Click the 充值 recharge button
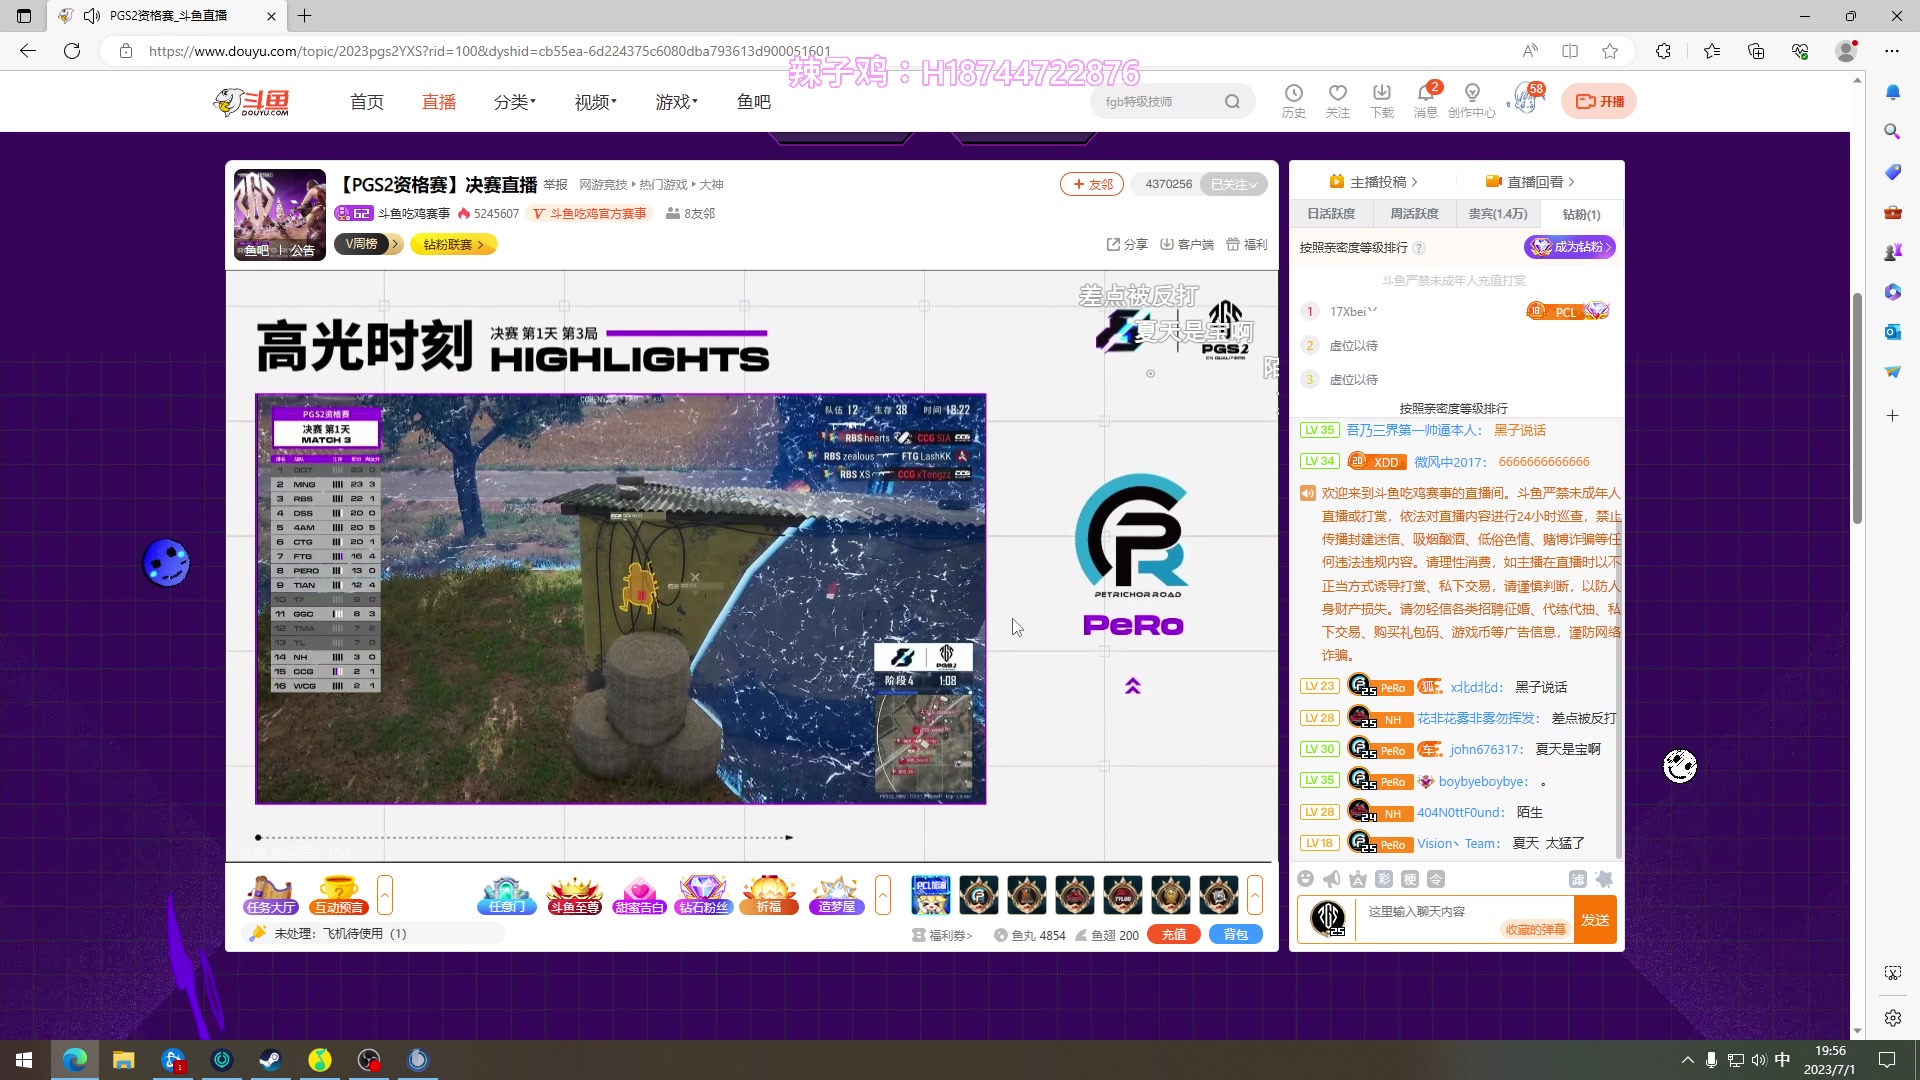1920x1080 pixels. 1174,935
